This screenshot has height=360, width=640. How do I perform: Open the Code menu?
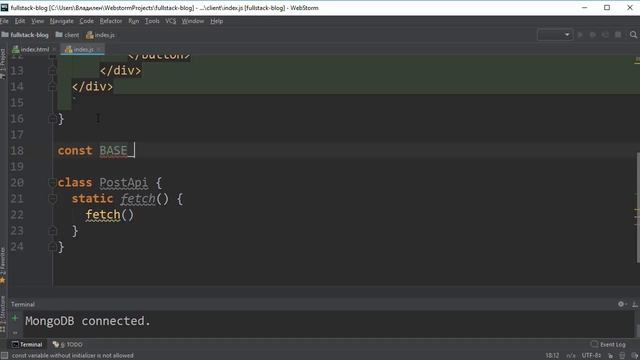tap(87, 21)
